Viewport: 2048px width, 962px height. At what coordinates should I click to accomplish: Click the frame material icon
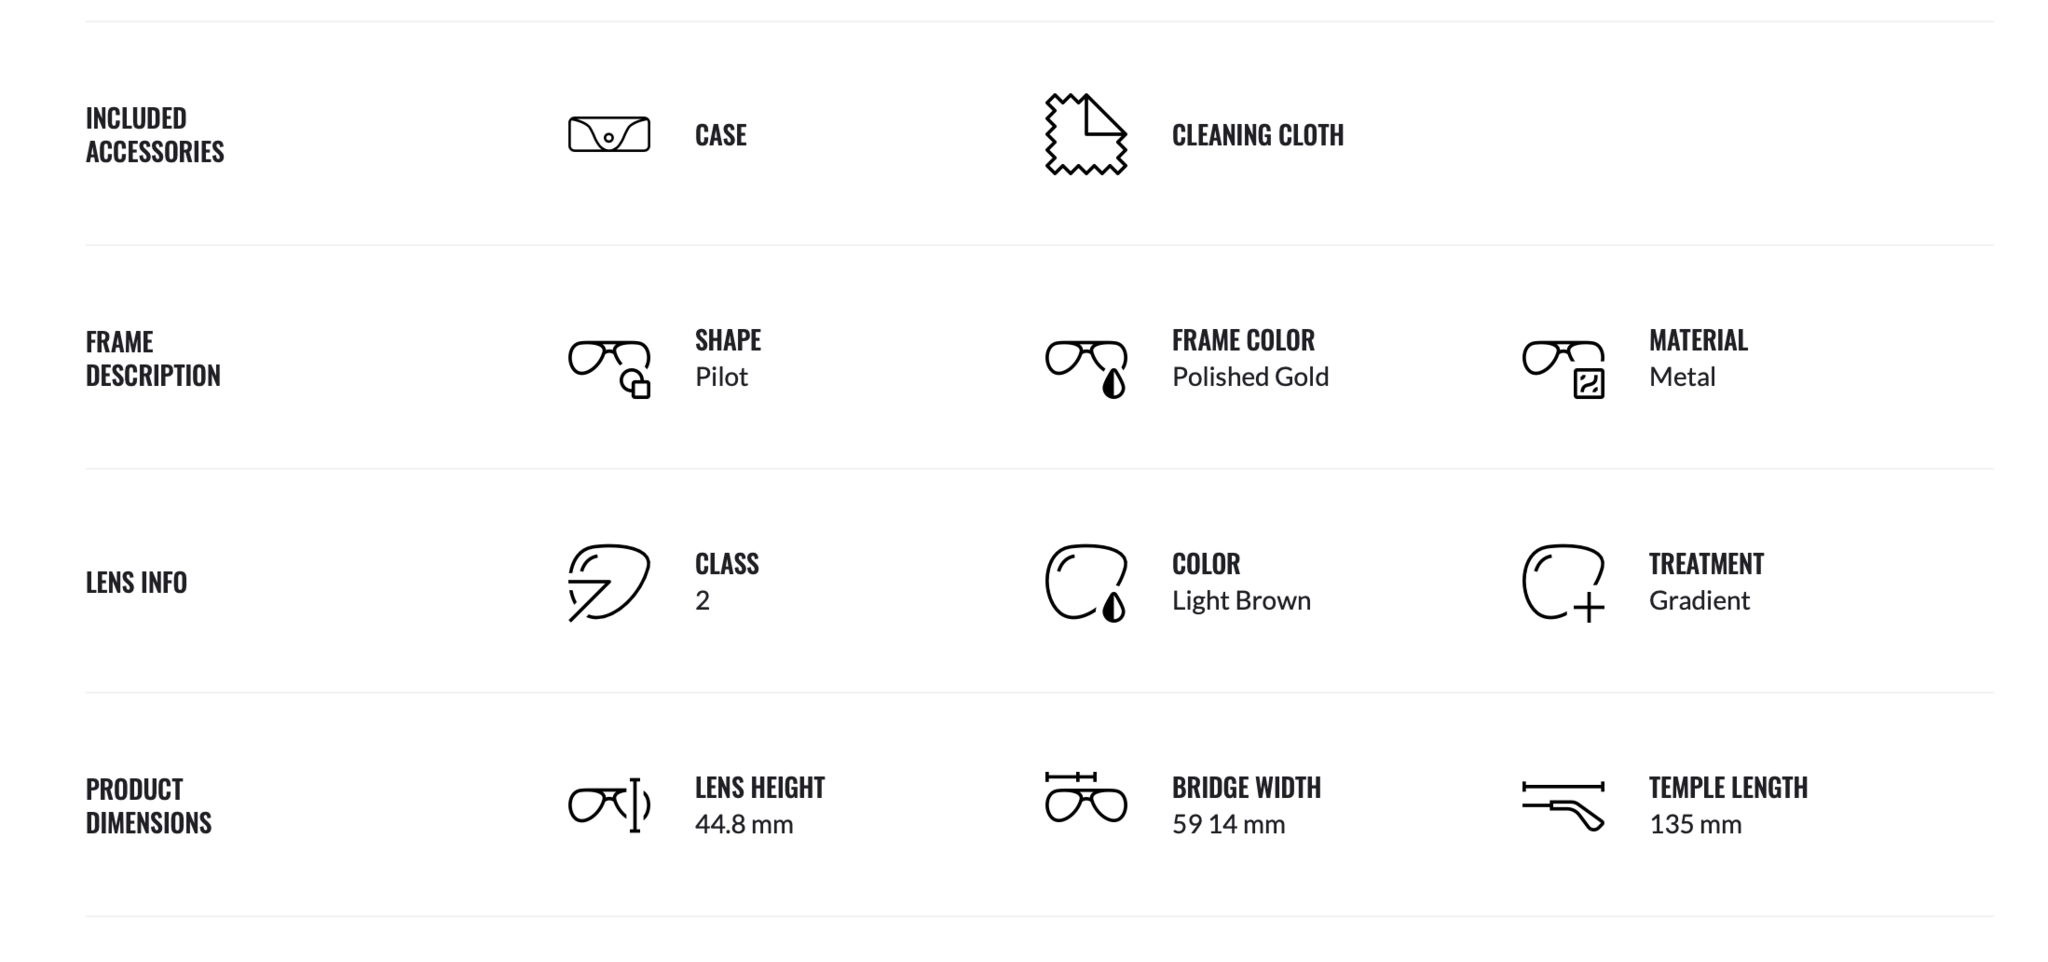point(1564,369)
